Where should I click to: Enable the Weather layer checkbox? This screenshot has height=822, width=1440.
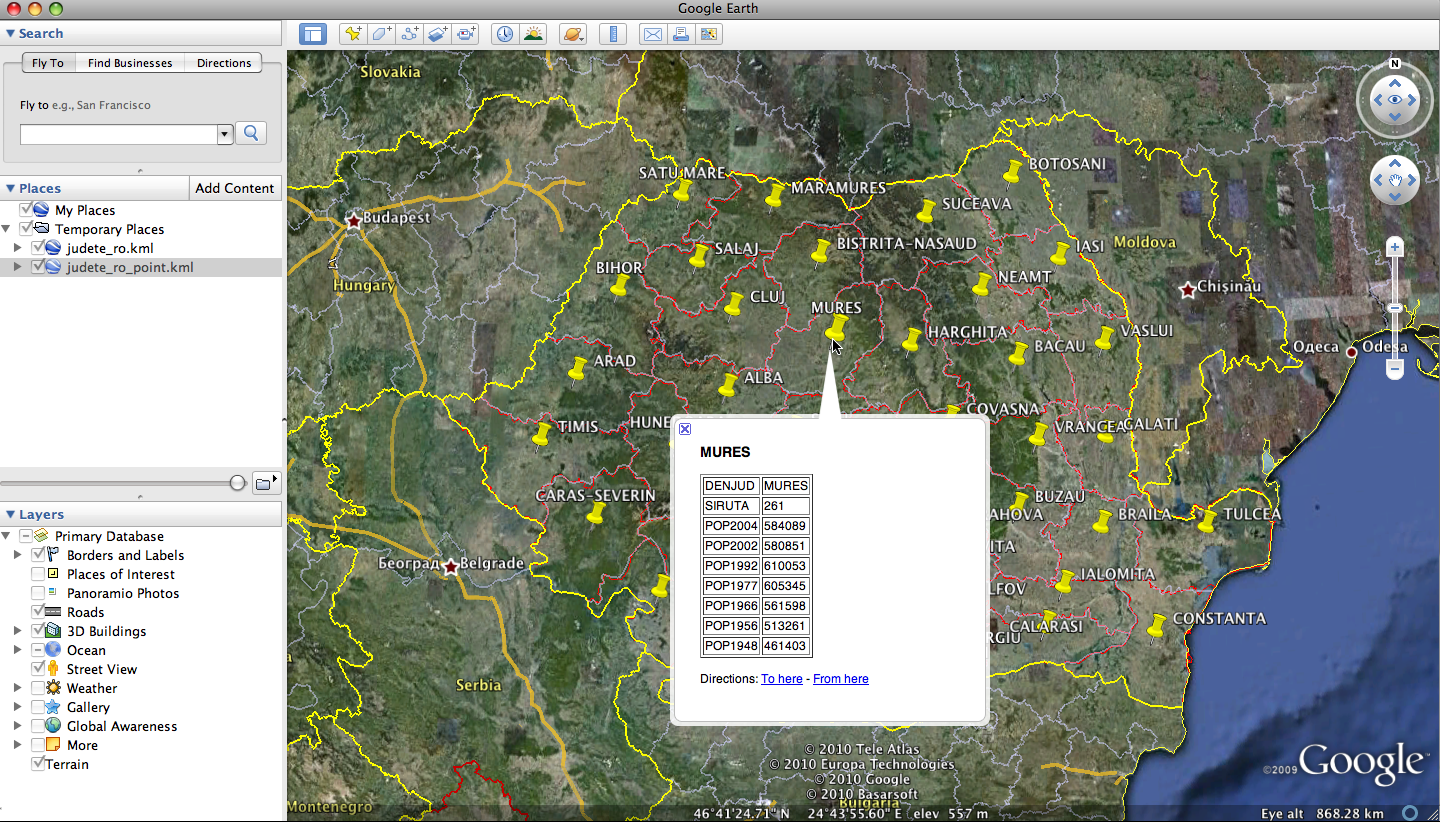(x=38, y=688)
